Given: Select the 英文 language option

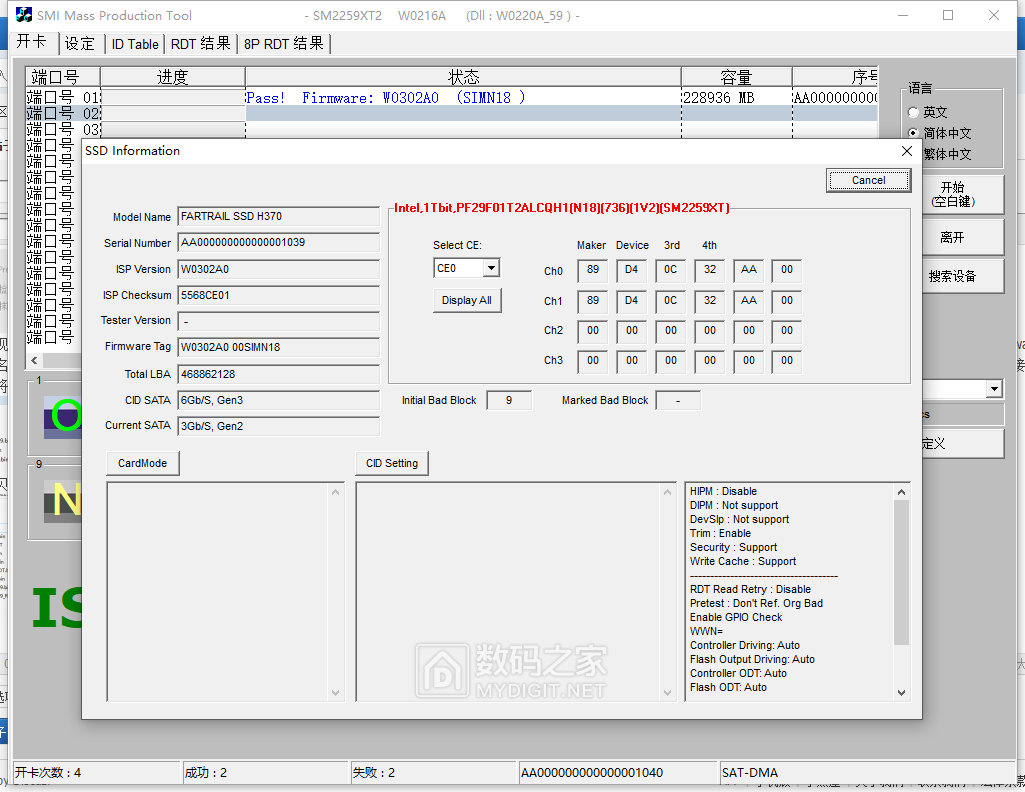Looking at the screenshot, I should point(914,112).
